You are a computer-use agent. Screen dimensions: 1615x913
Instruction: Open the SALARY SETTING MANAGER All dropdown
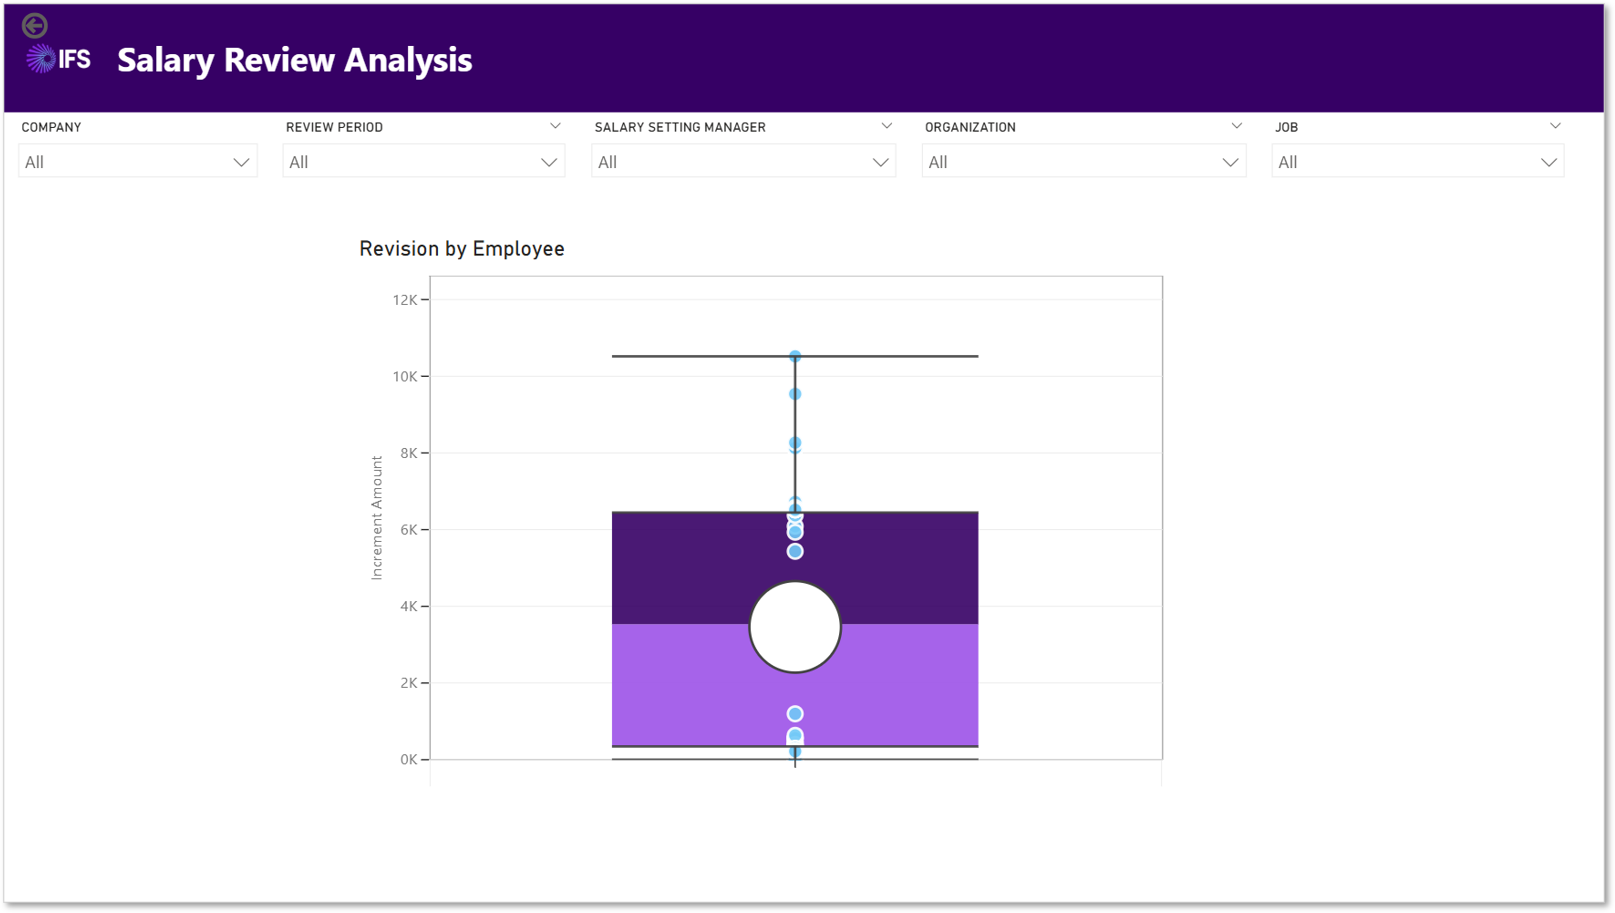743,162
